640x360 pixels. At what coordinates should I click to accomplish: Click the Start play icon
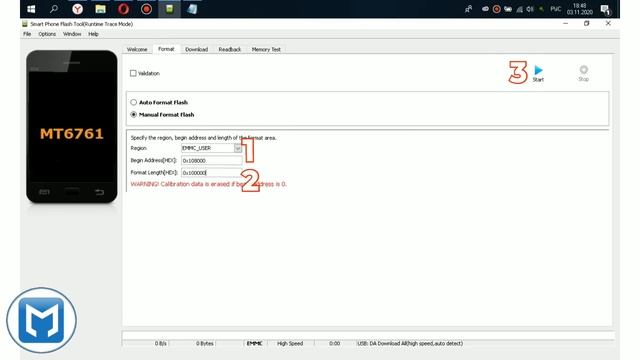[538, 70]
